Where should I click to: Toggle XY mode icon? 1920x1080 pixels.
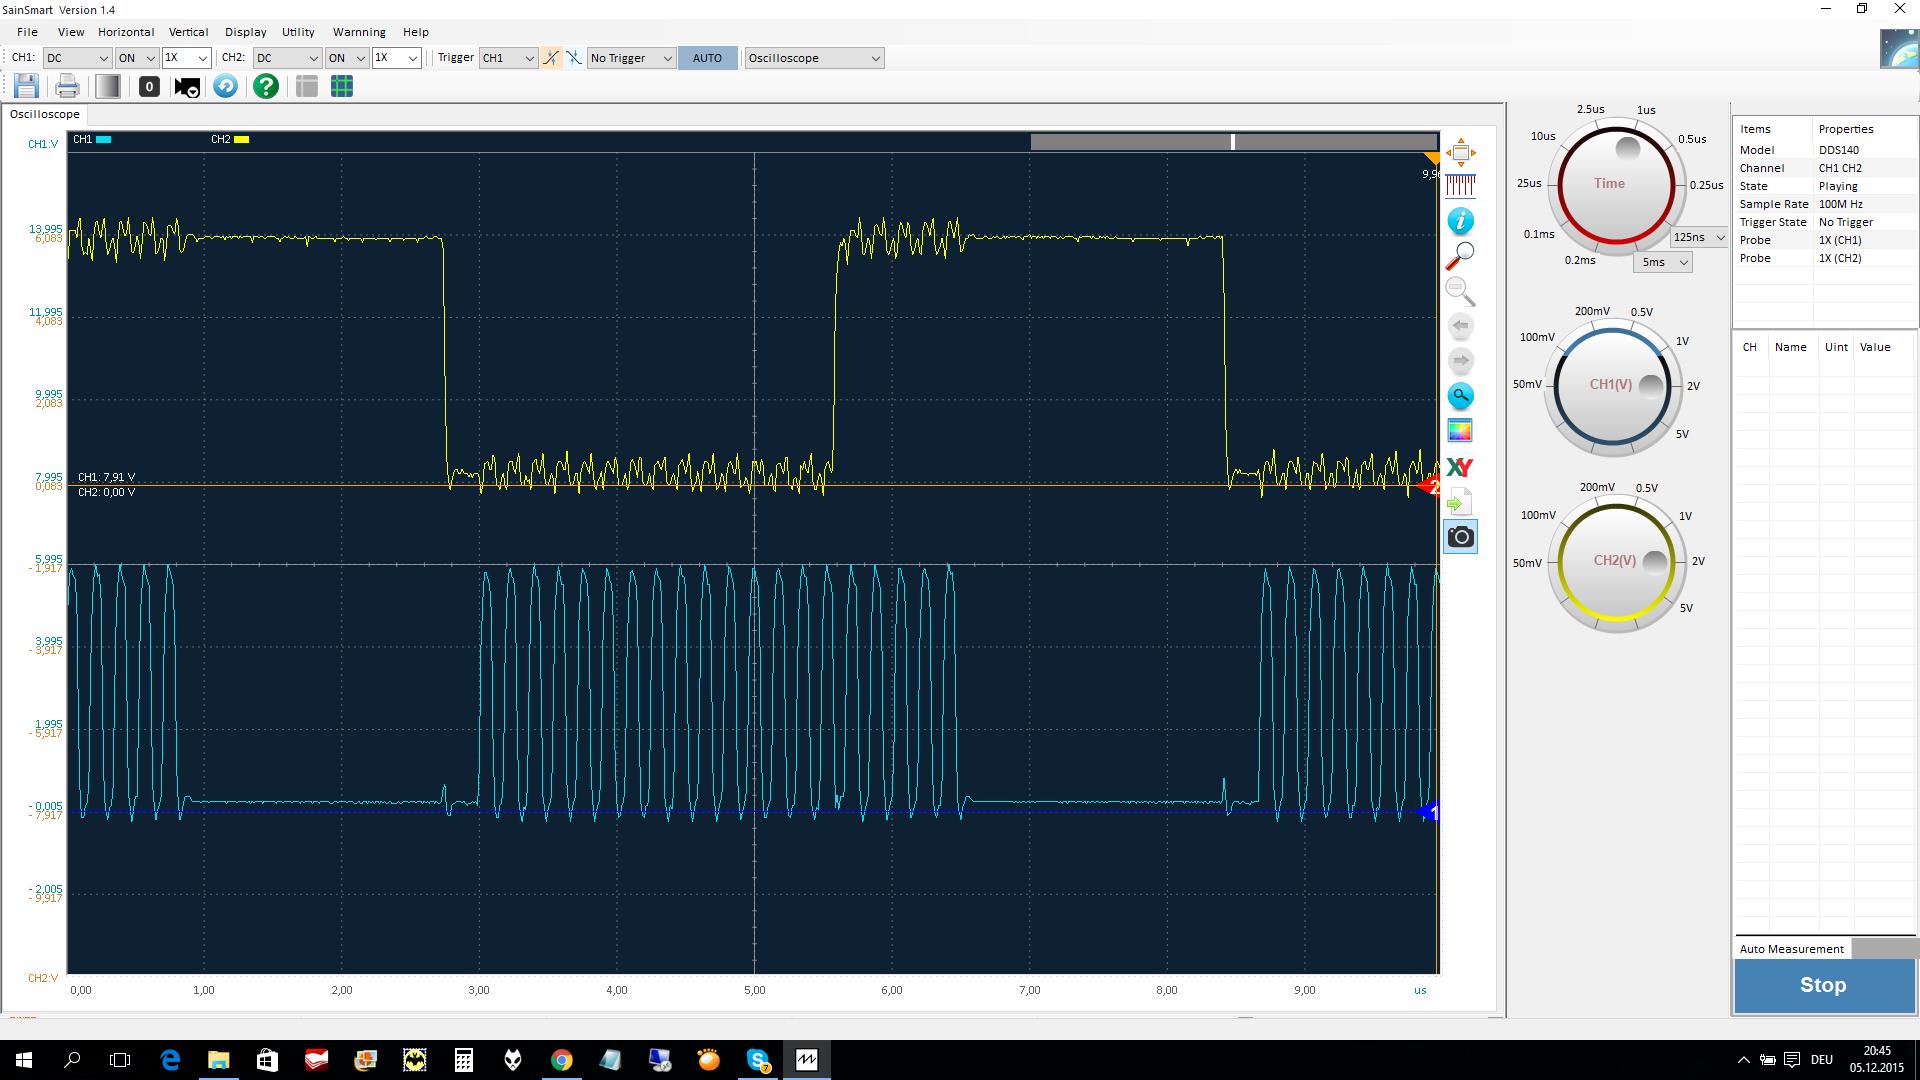tap(1460, 467)
